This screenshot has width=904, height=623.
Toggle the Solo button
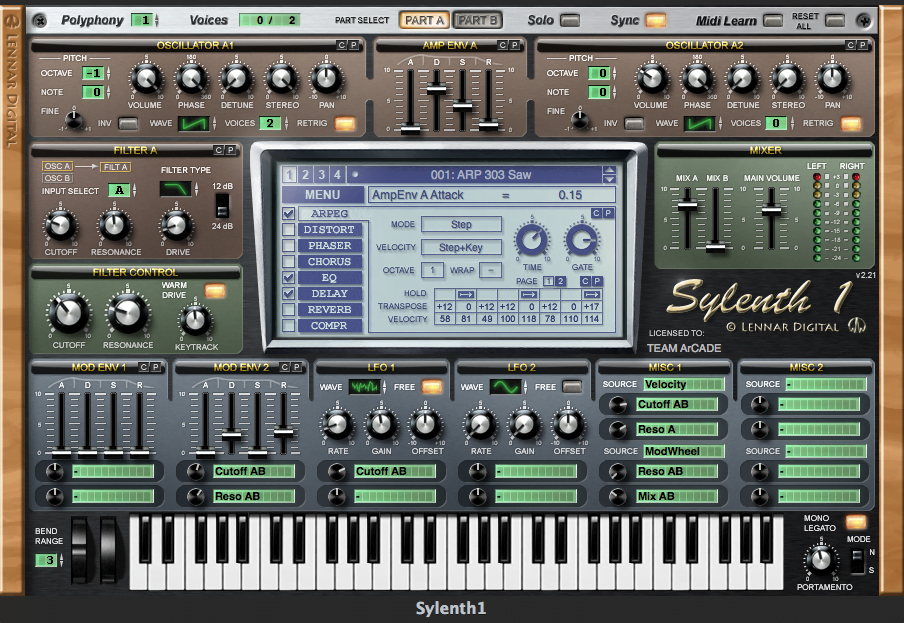(x=570, y=21)
